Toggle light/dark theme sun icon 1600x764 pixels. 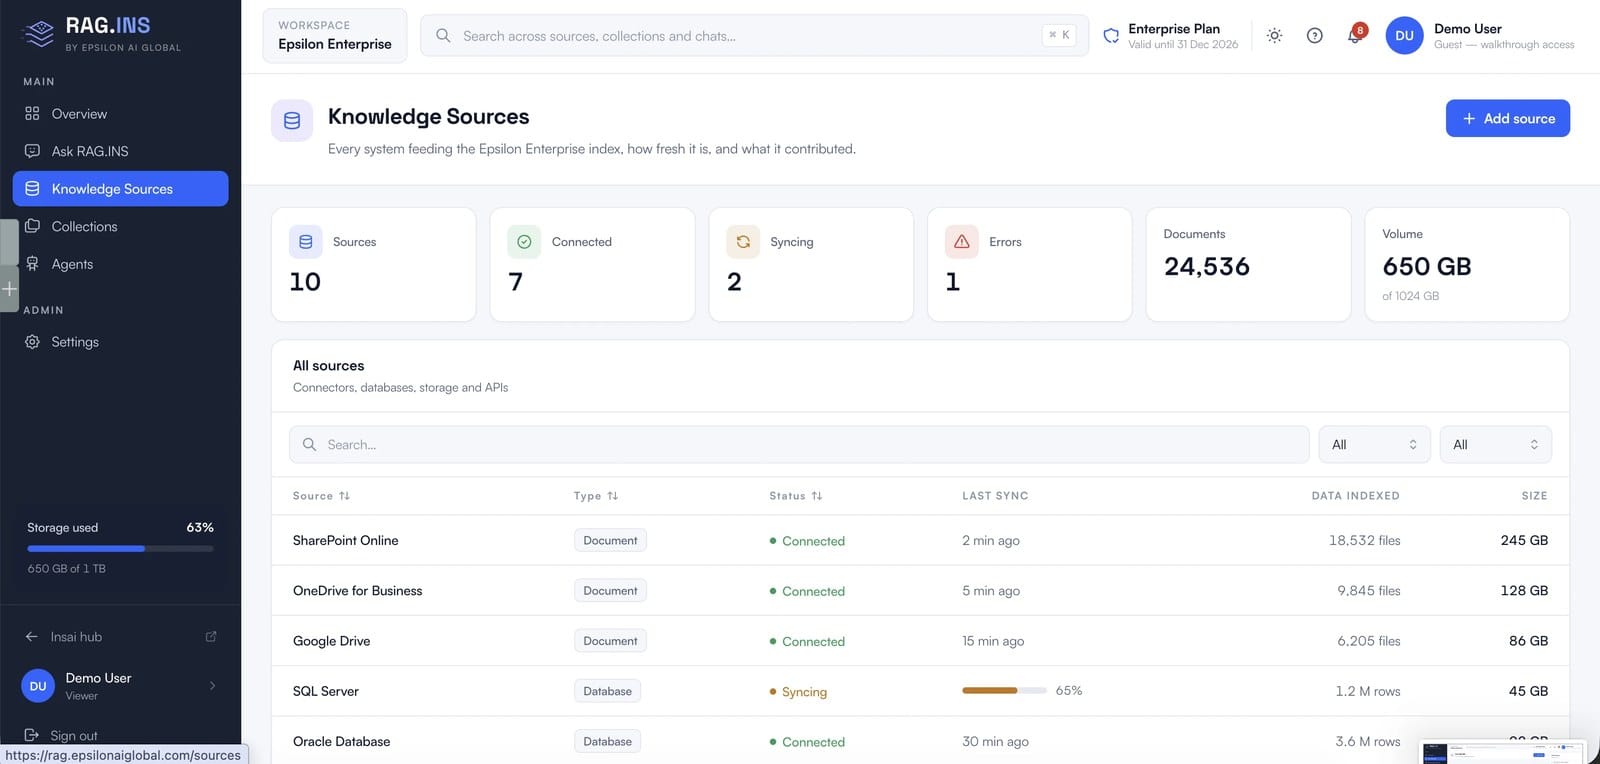pyautogui.click(x=1274, y=36)
